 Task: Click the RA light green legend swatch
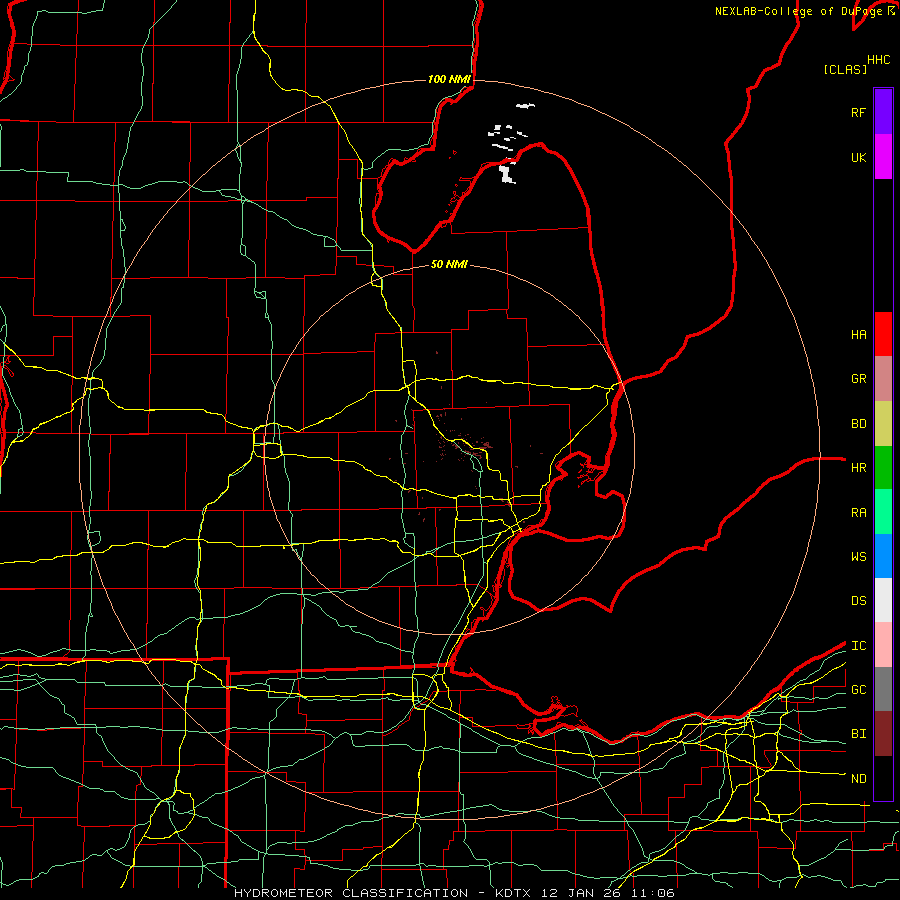point(883,512)
